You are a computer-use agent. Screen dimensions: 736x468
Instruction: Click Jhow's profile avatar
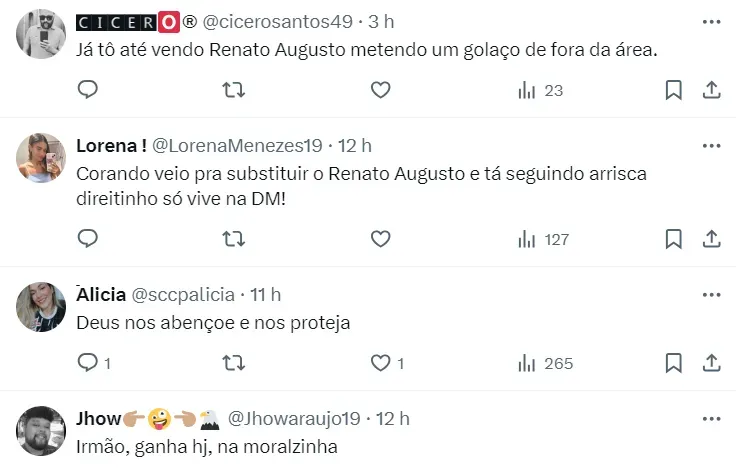click(42, 430)
